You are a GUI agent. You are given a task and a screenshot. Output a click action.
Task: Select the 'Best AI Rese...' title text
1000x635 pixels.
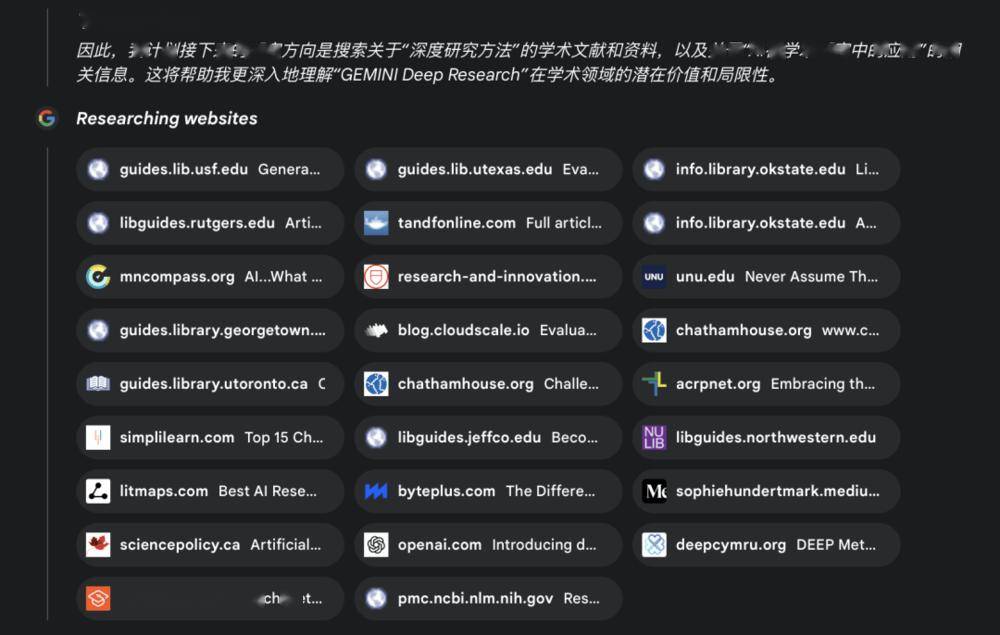coord(267,492)
